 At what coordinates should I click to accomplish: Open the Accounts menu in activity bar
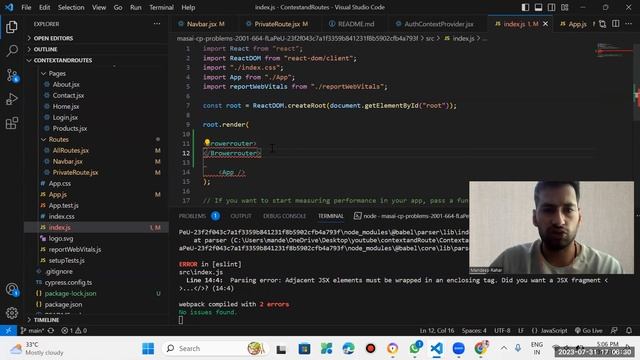click(12, 289)
